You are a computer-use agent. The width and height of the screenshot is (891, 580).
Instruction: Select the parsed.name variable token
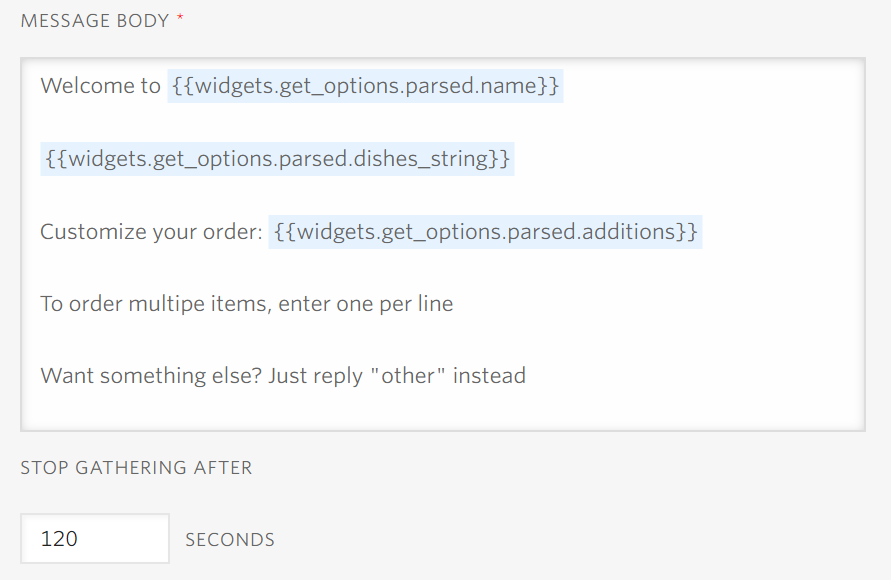(x=365, y=87)
